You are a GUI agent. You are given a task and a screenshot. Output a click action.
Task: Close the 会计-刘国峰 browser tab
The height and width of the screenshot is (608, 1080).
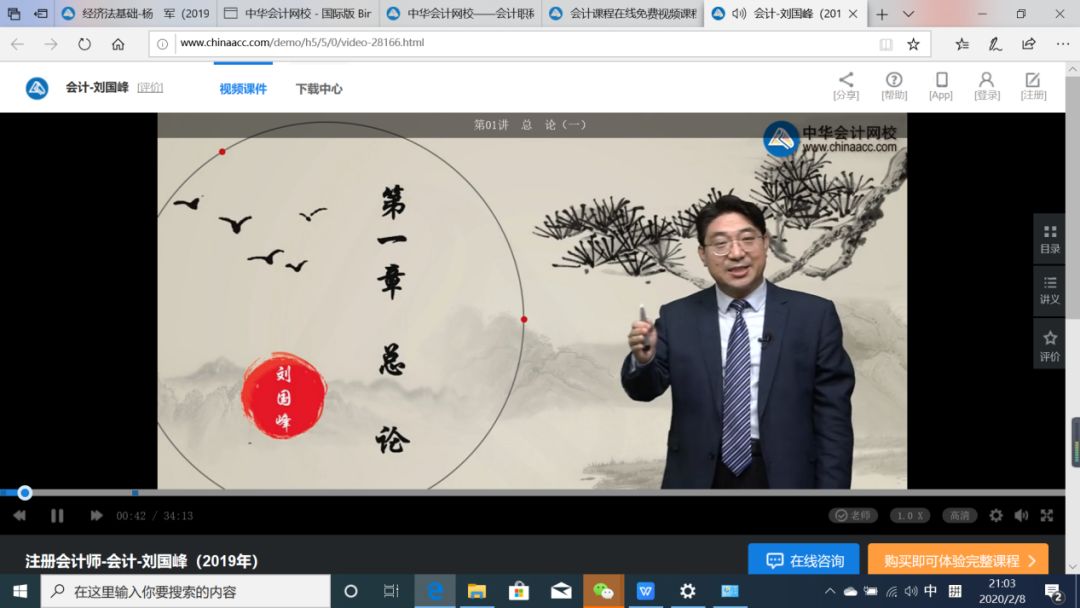pos(853,14)
